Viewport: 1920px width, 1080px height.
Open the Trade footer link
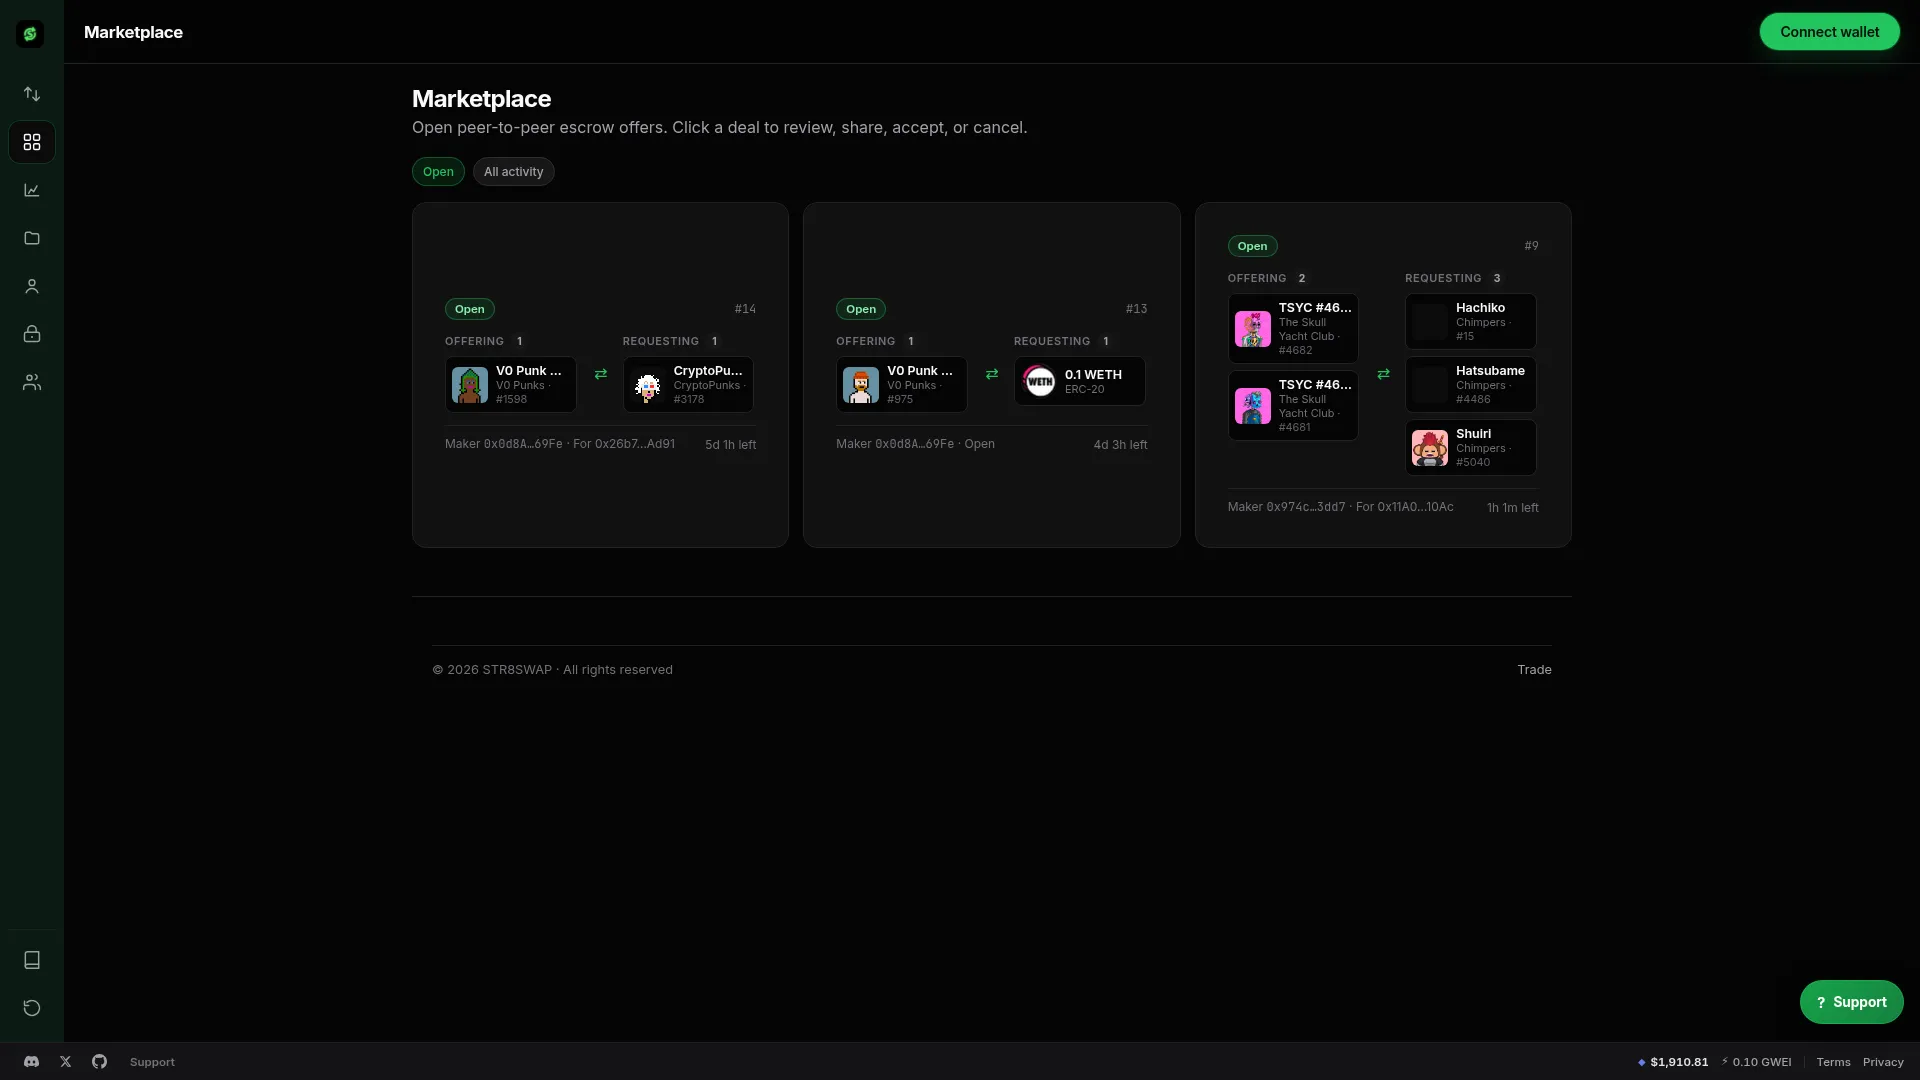point(1534,670)
